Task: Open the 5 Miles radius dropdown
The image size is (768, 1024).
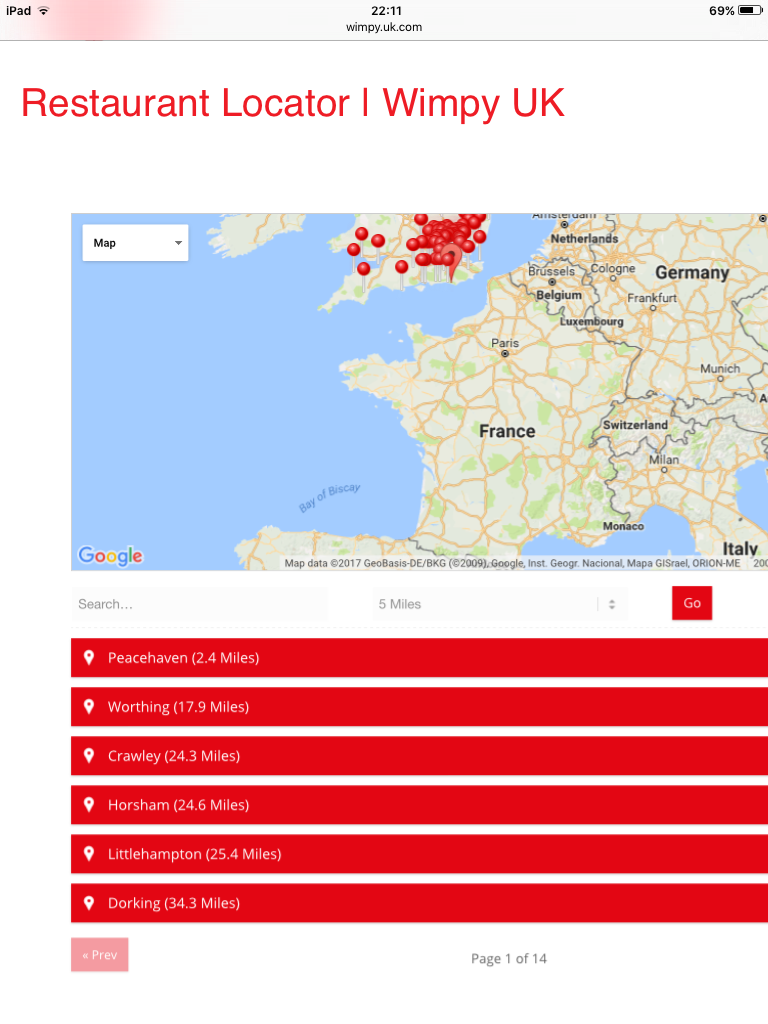Action: [500, 604]
